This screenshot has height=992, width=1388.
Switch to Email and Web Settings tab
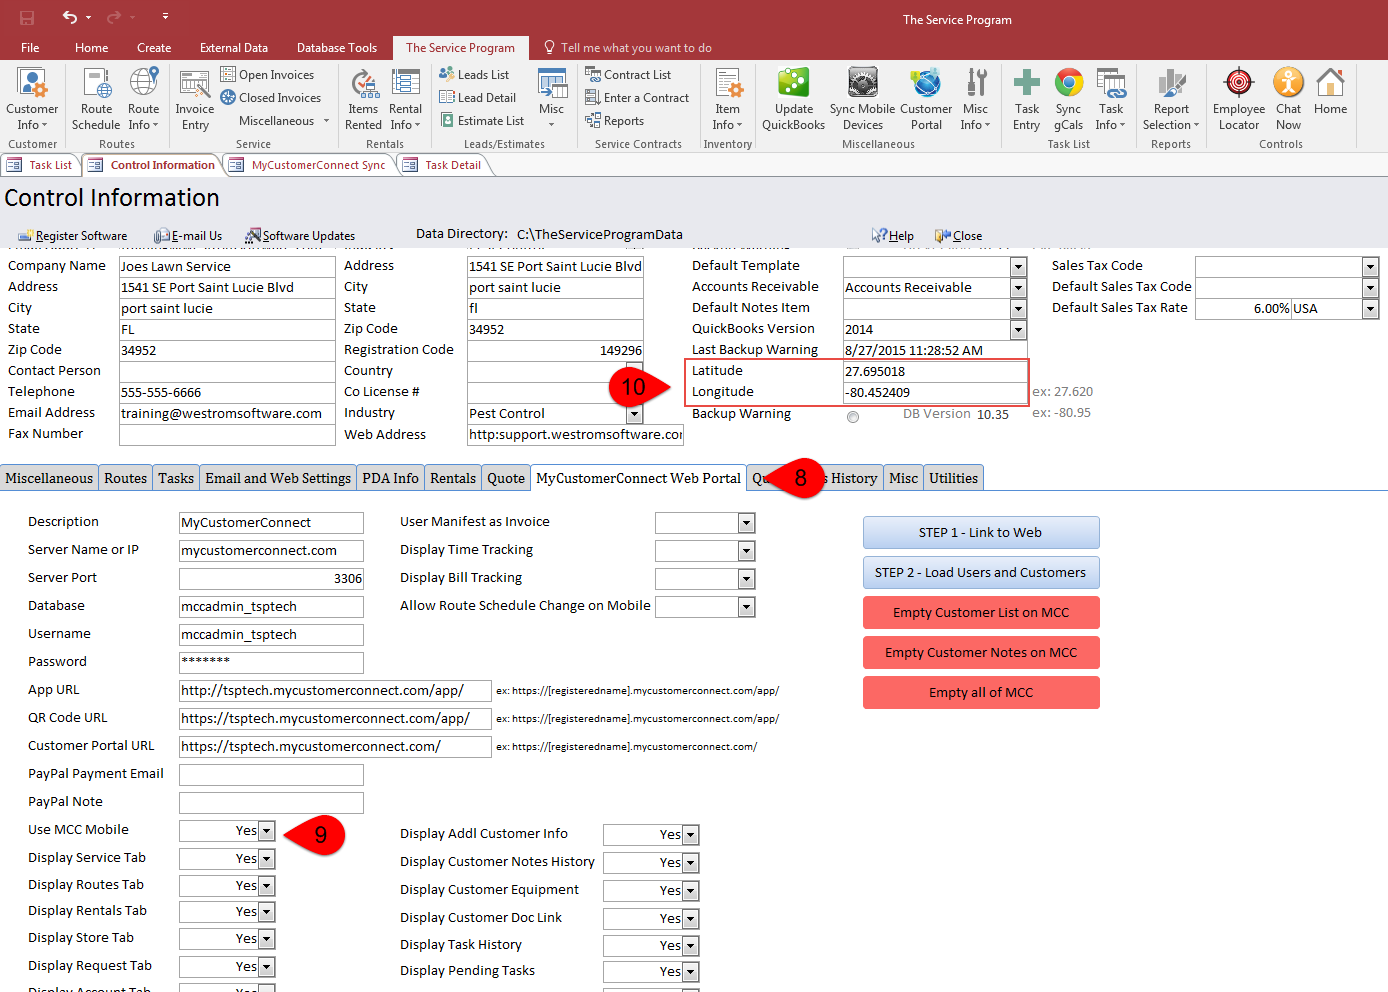click(278, 478)
